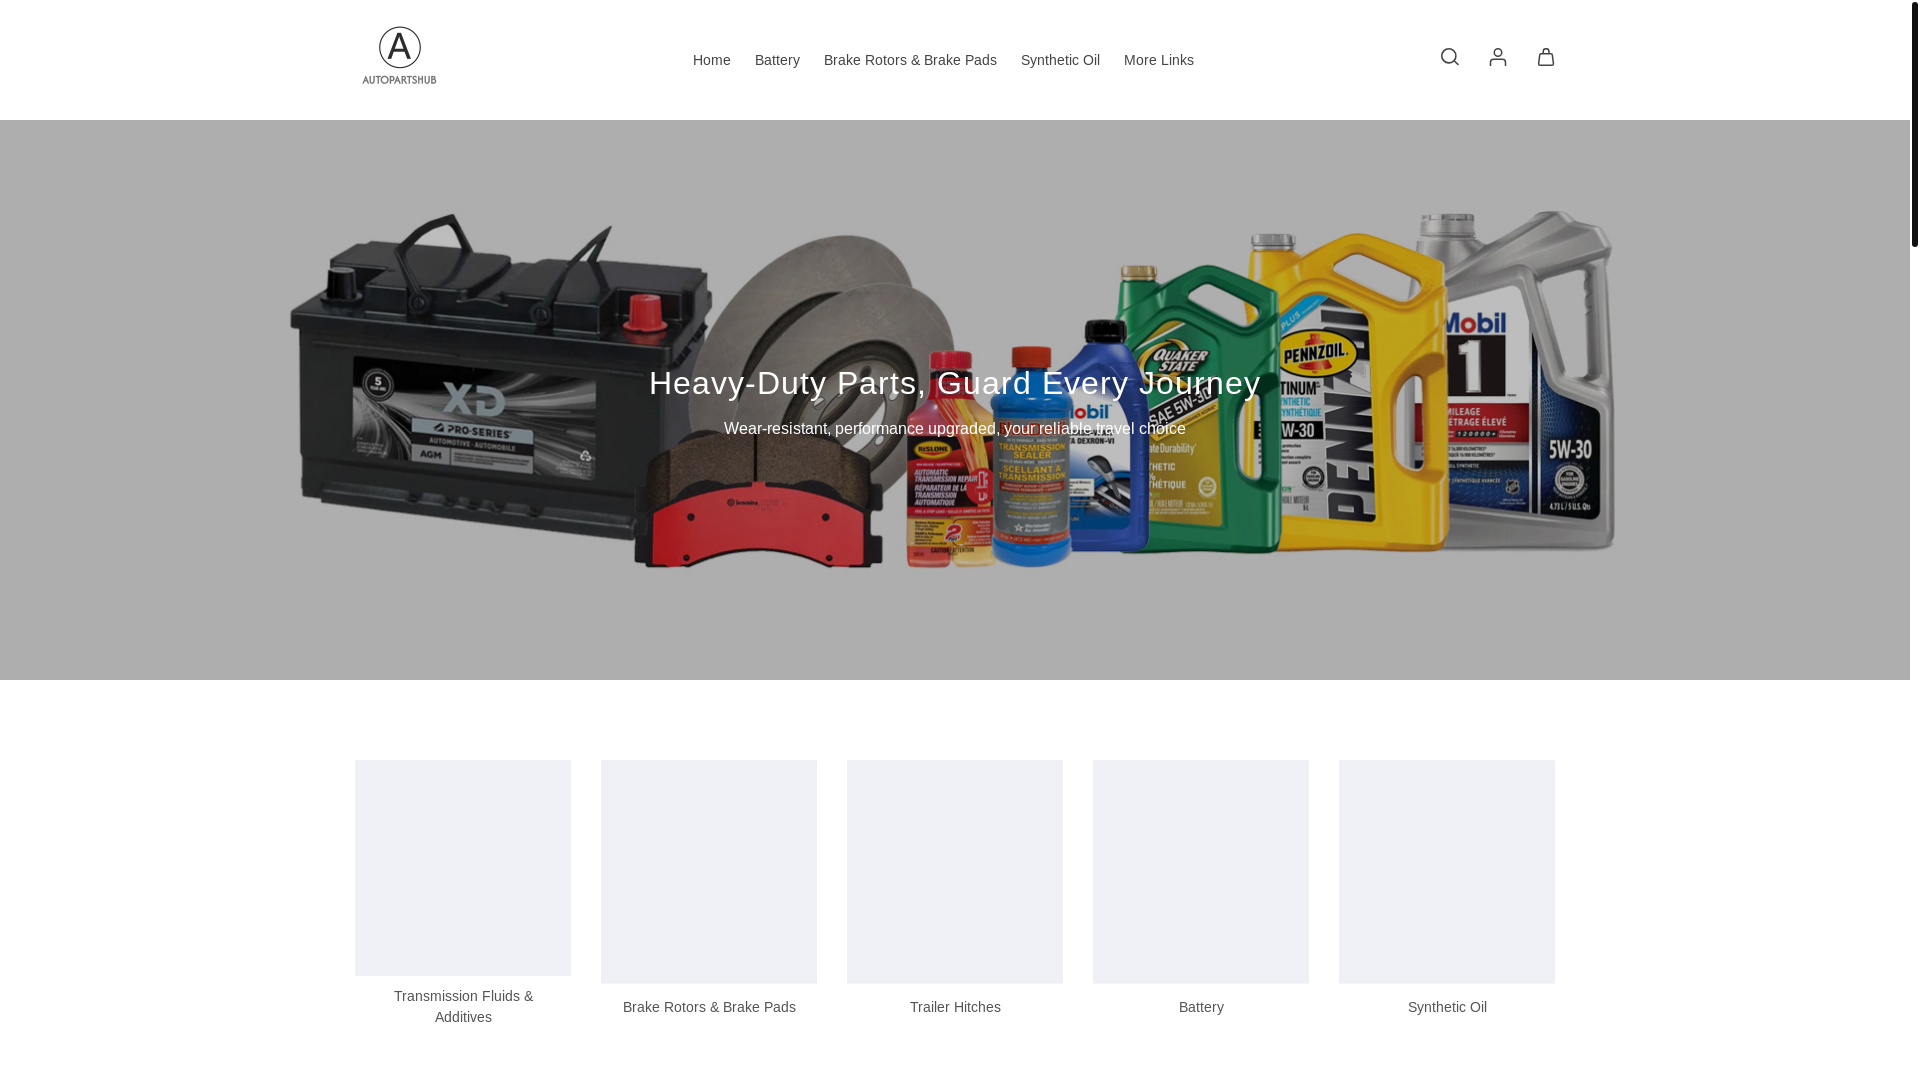Click the AutoPartsHub logo

399,56
